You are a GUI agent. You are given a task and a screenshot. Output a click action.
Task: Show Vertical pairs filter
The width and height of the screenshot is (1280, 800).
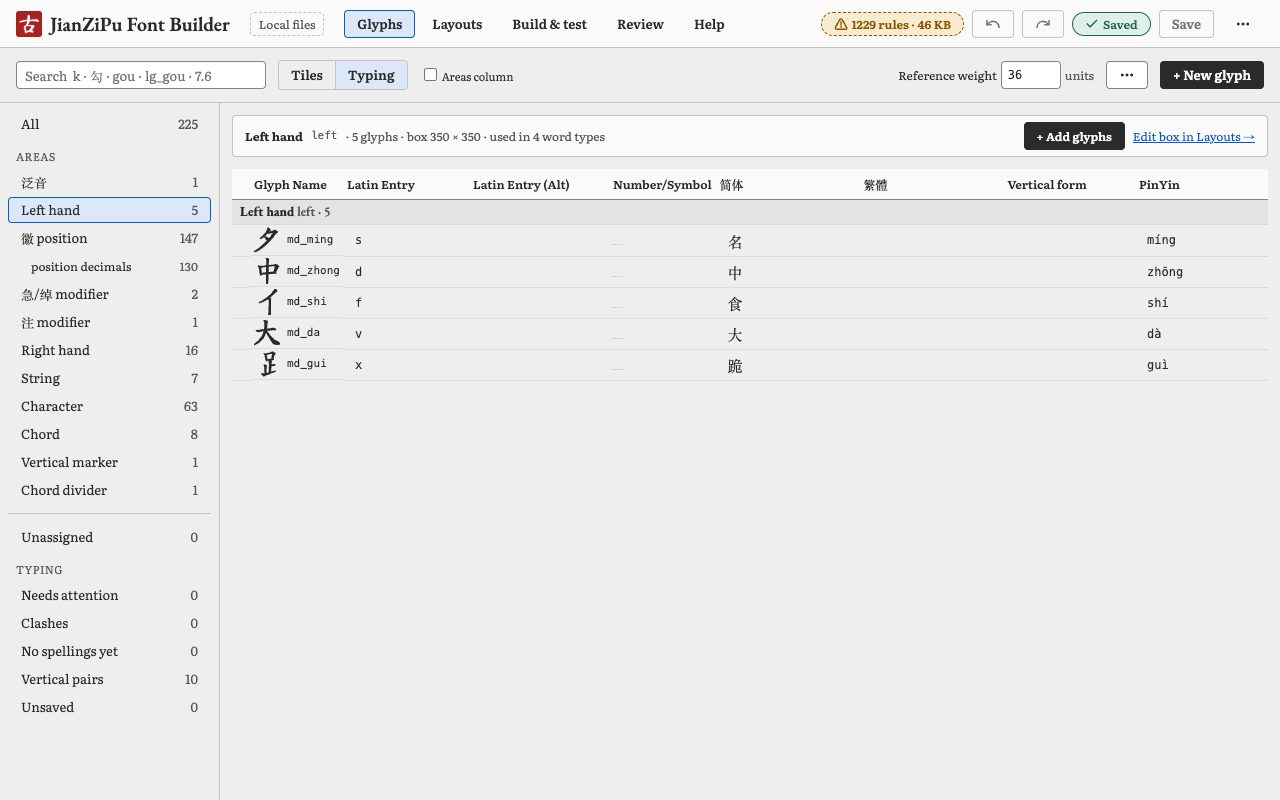[110, 679]
